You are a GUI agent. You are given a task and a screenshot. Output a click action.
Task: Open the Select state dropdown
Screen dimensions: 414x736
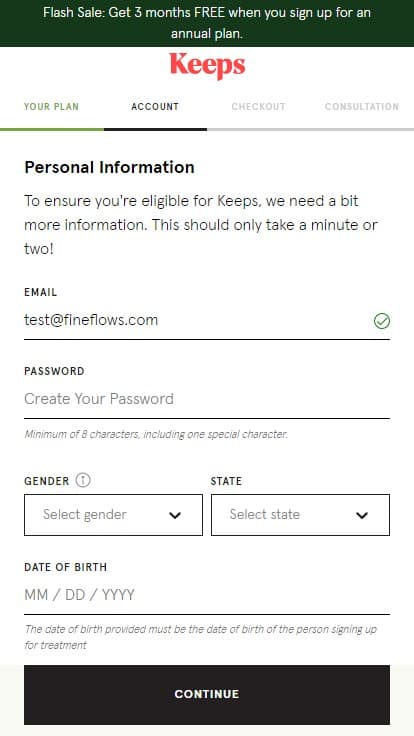tap(300, 515)
